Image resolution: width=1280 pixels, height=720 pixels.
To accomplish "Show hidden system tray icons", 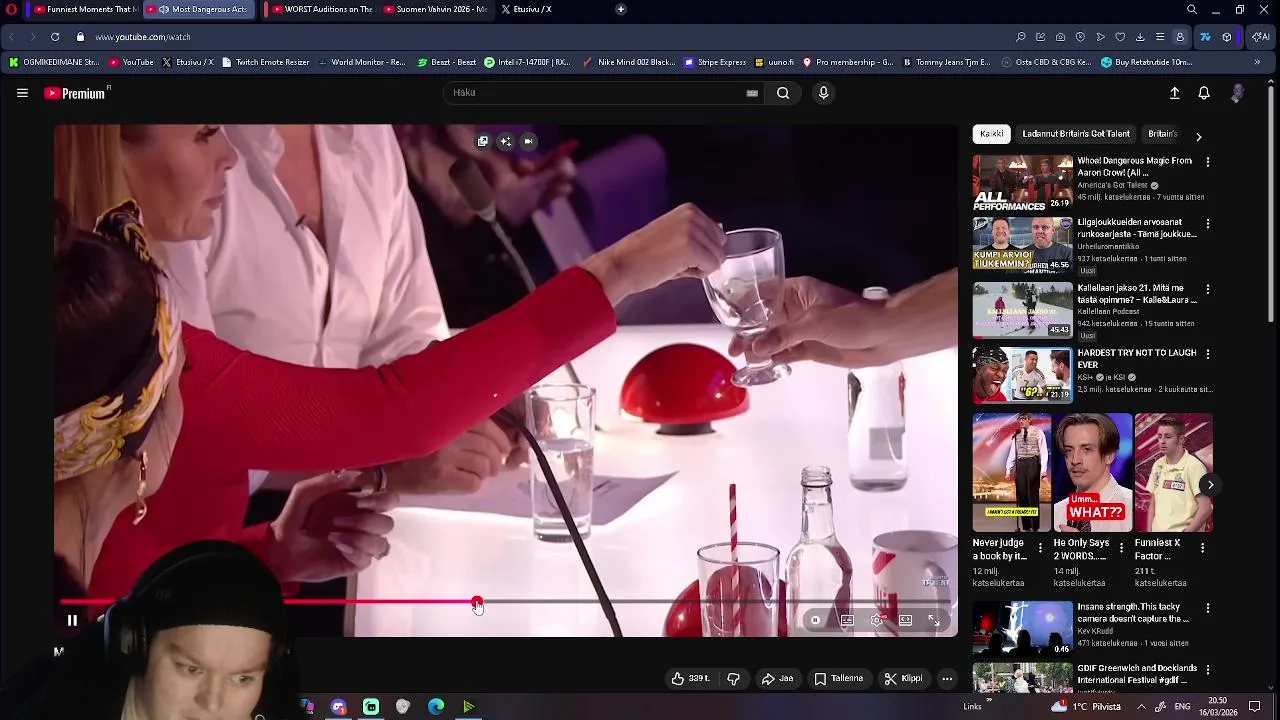I will [x=1141, y=706].
